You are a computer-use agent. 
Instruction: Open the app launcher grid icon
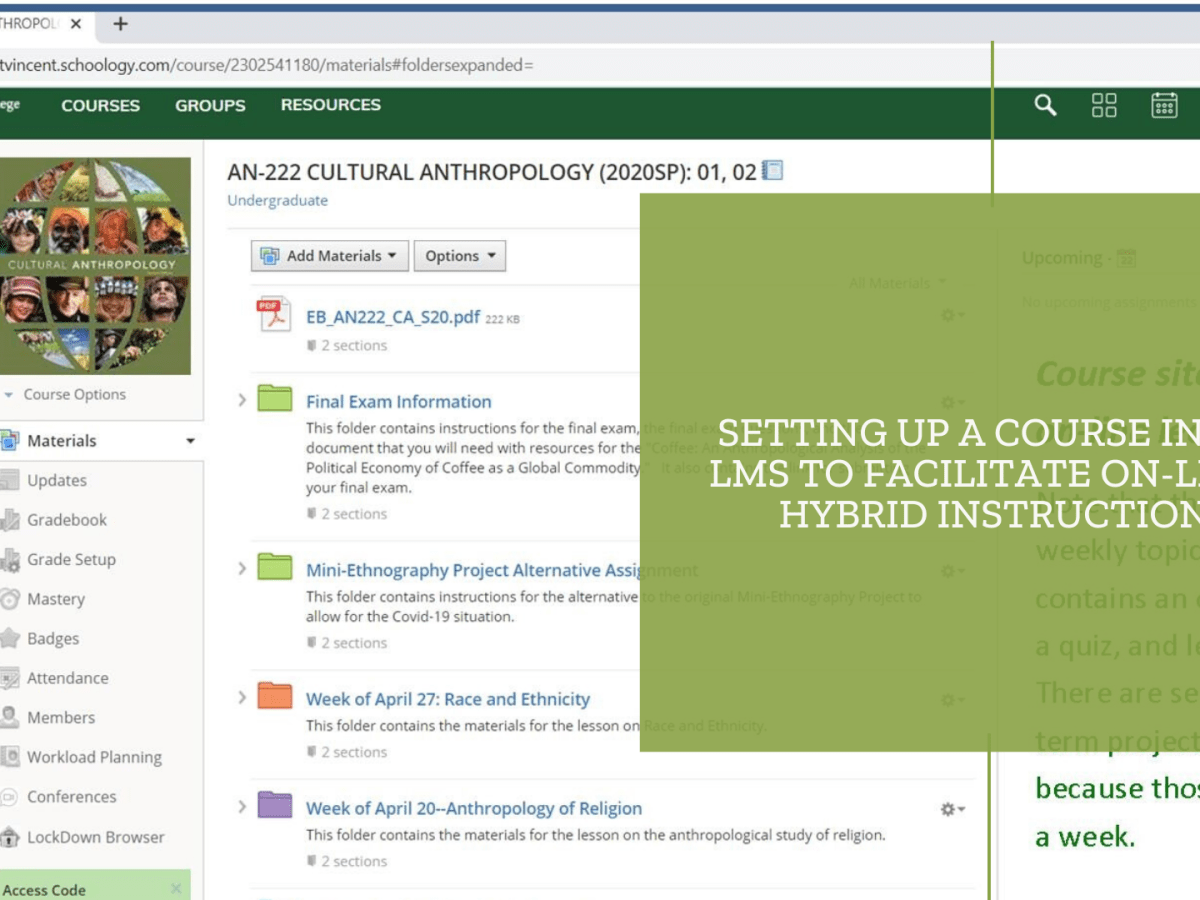coord(1104,104)
